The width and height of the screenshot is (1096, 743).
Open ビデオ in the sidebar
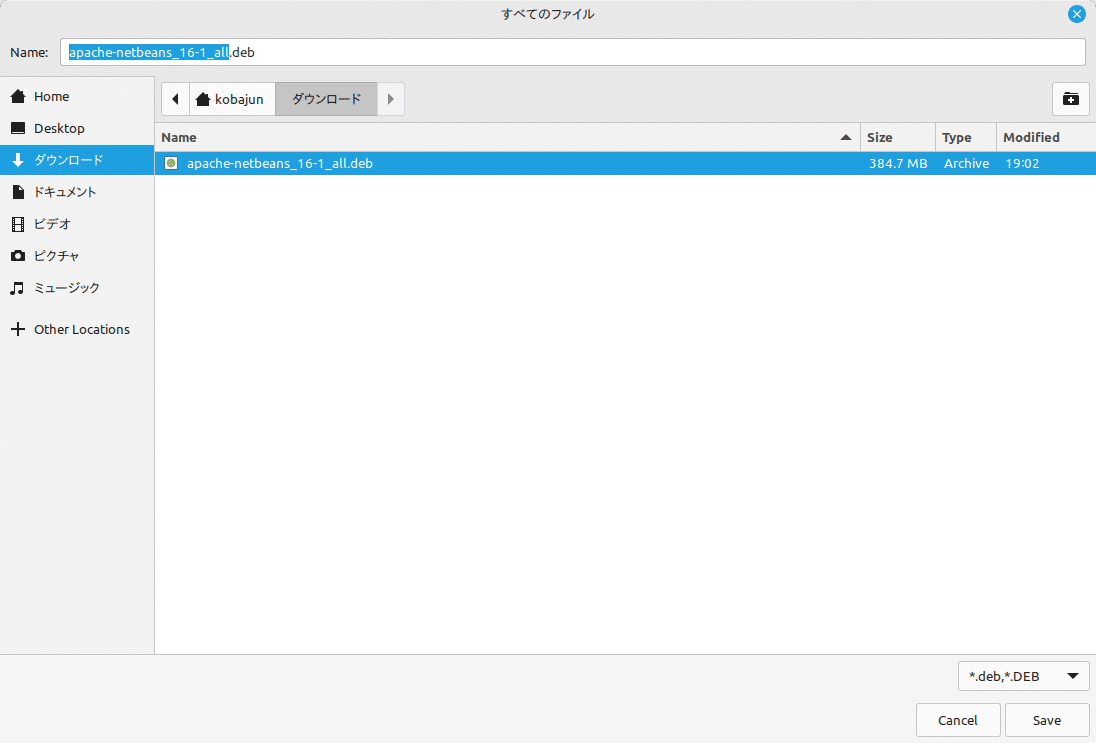click(x=77, y=224)
